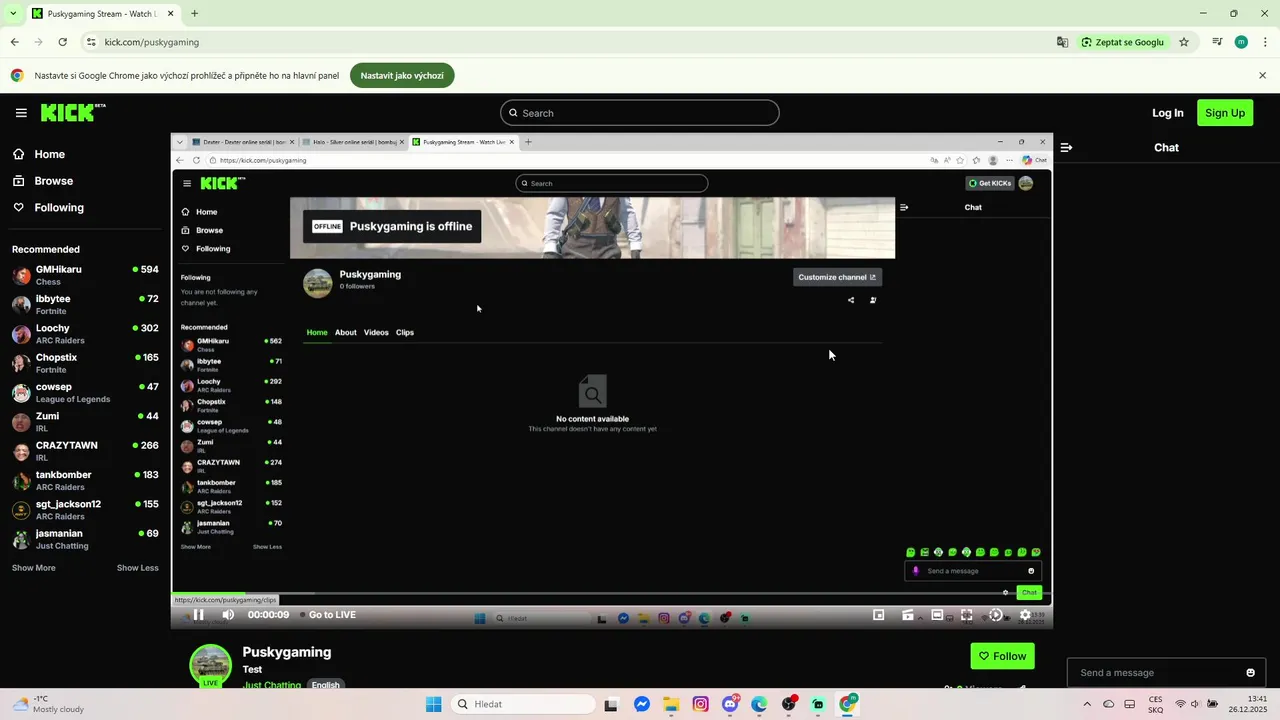Open recommended channel ibbytee

(85, 304)
